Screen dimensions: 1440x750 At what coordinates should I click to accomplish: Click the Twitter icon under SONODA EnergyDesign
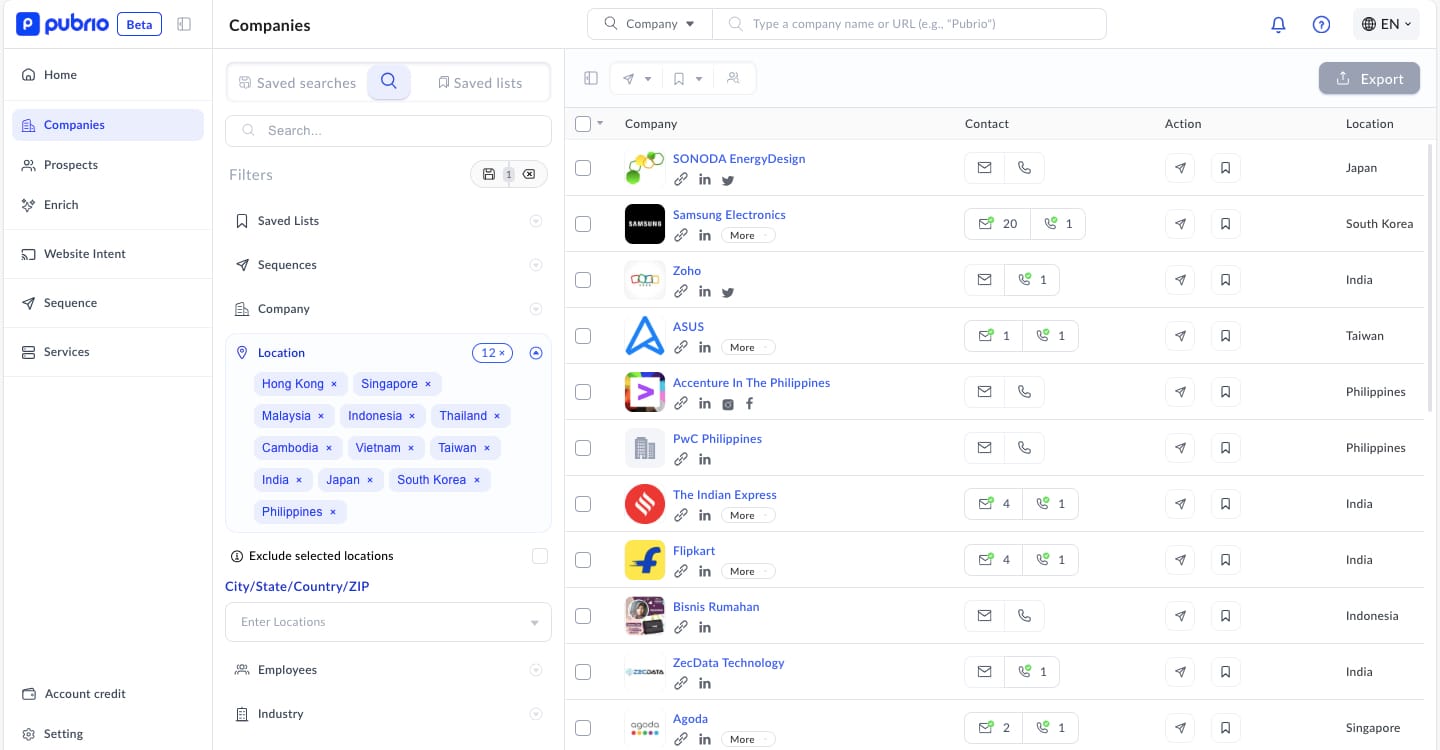pyautogui.click(x=728, y=180)
